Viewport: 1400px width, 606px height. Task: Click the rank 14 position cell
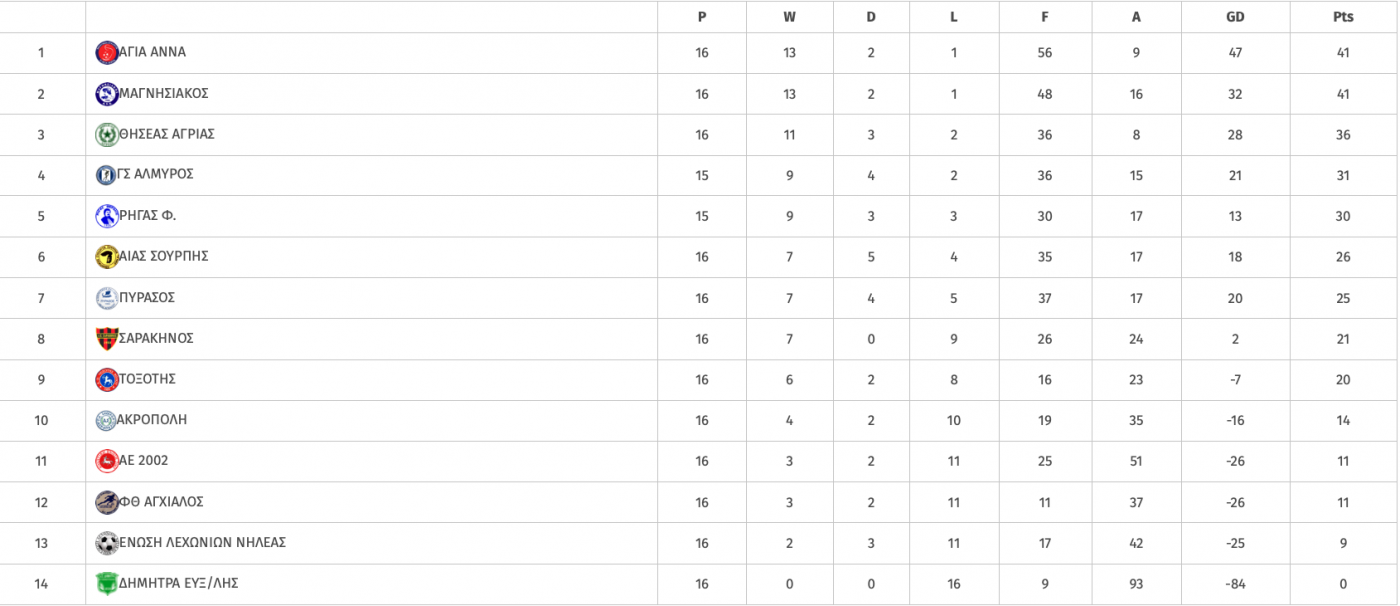(x=41, y=584)
